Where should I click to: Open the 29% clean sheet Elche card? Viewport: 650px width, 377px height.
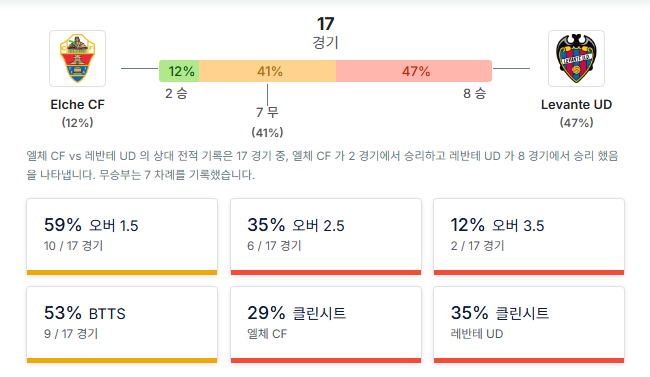click(x=326, y=324)
